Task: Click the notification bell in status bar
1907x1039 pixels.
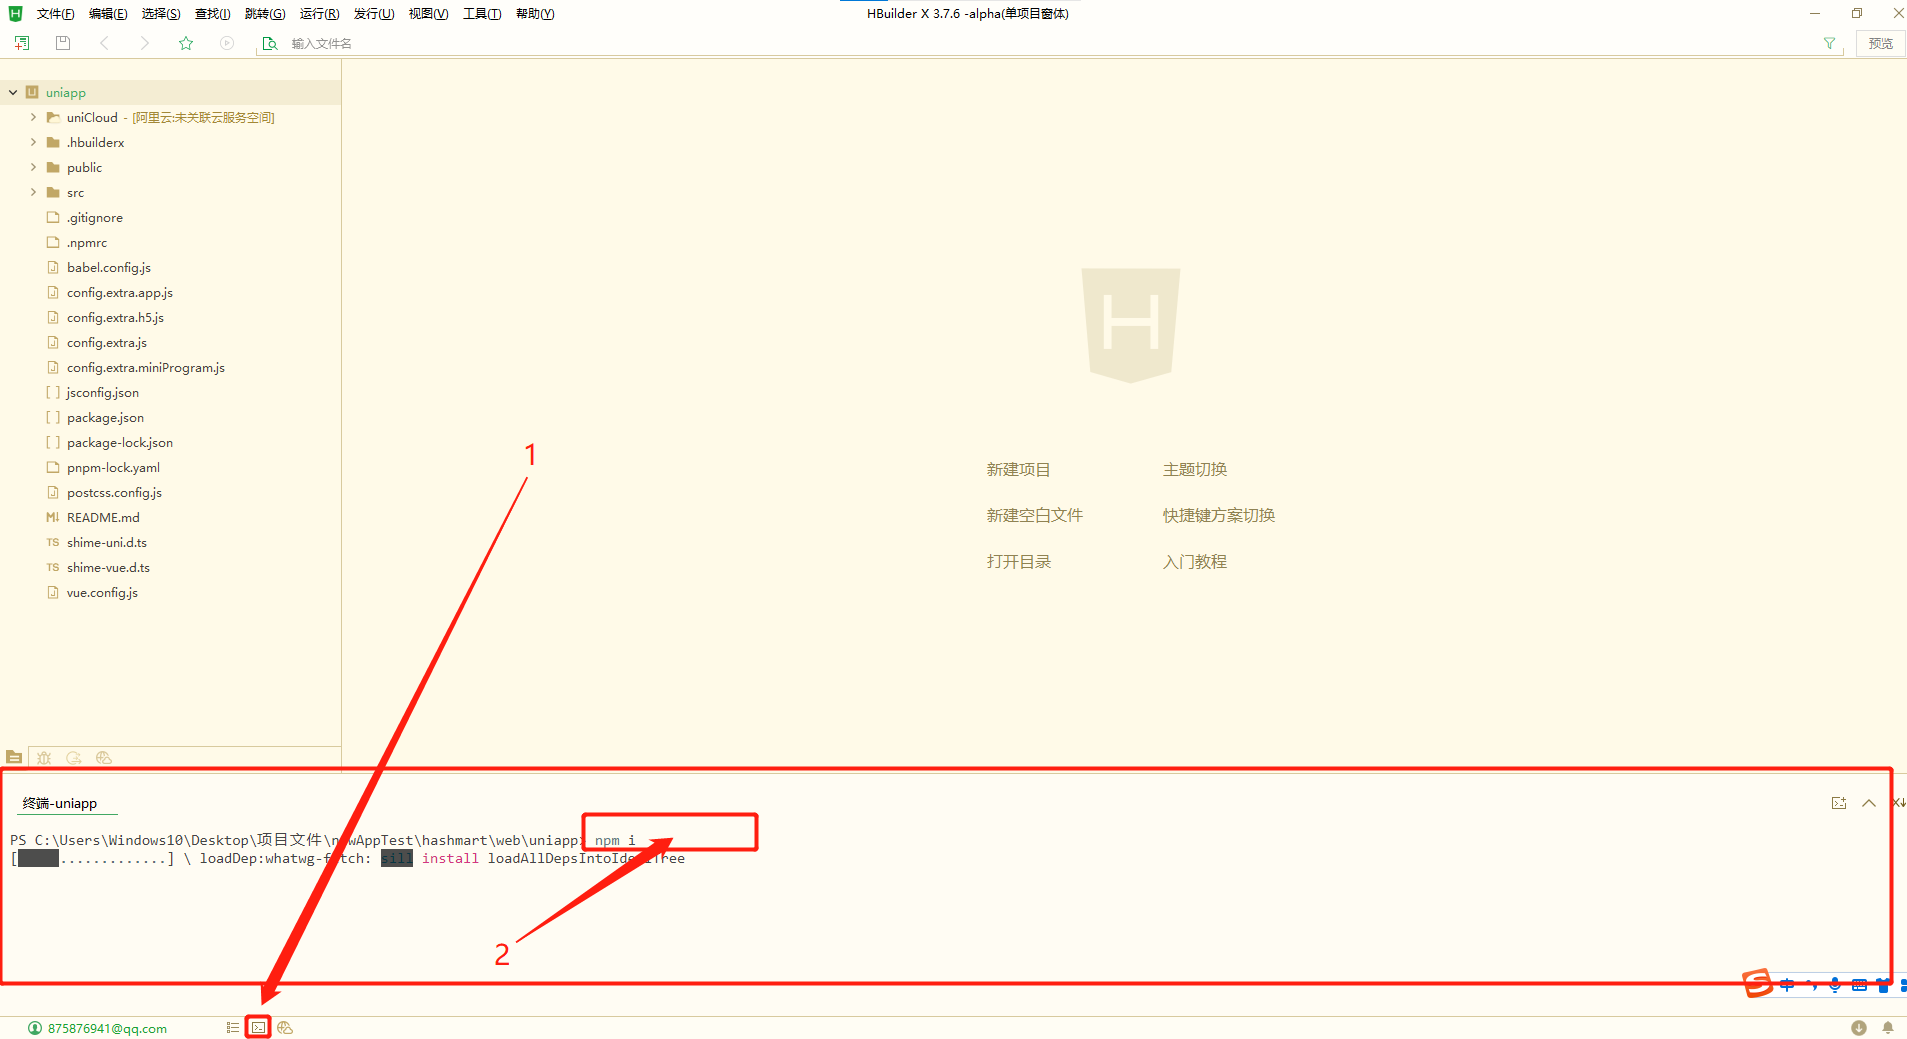Action: [x=1888, y=1028]
